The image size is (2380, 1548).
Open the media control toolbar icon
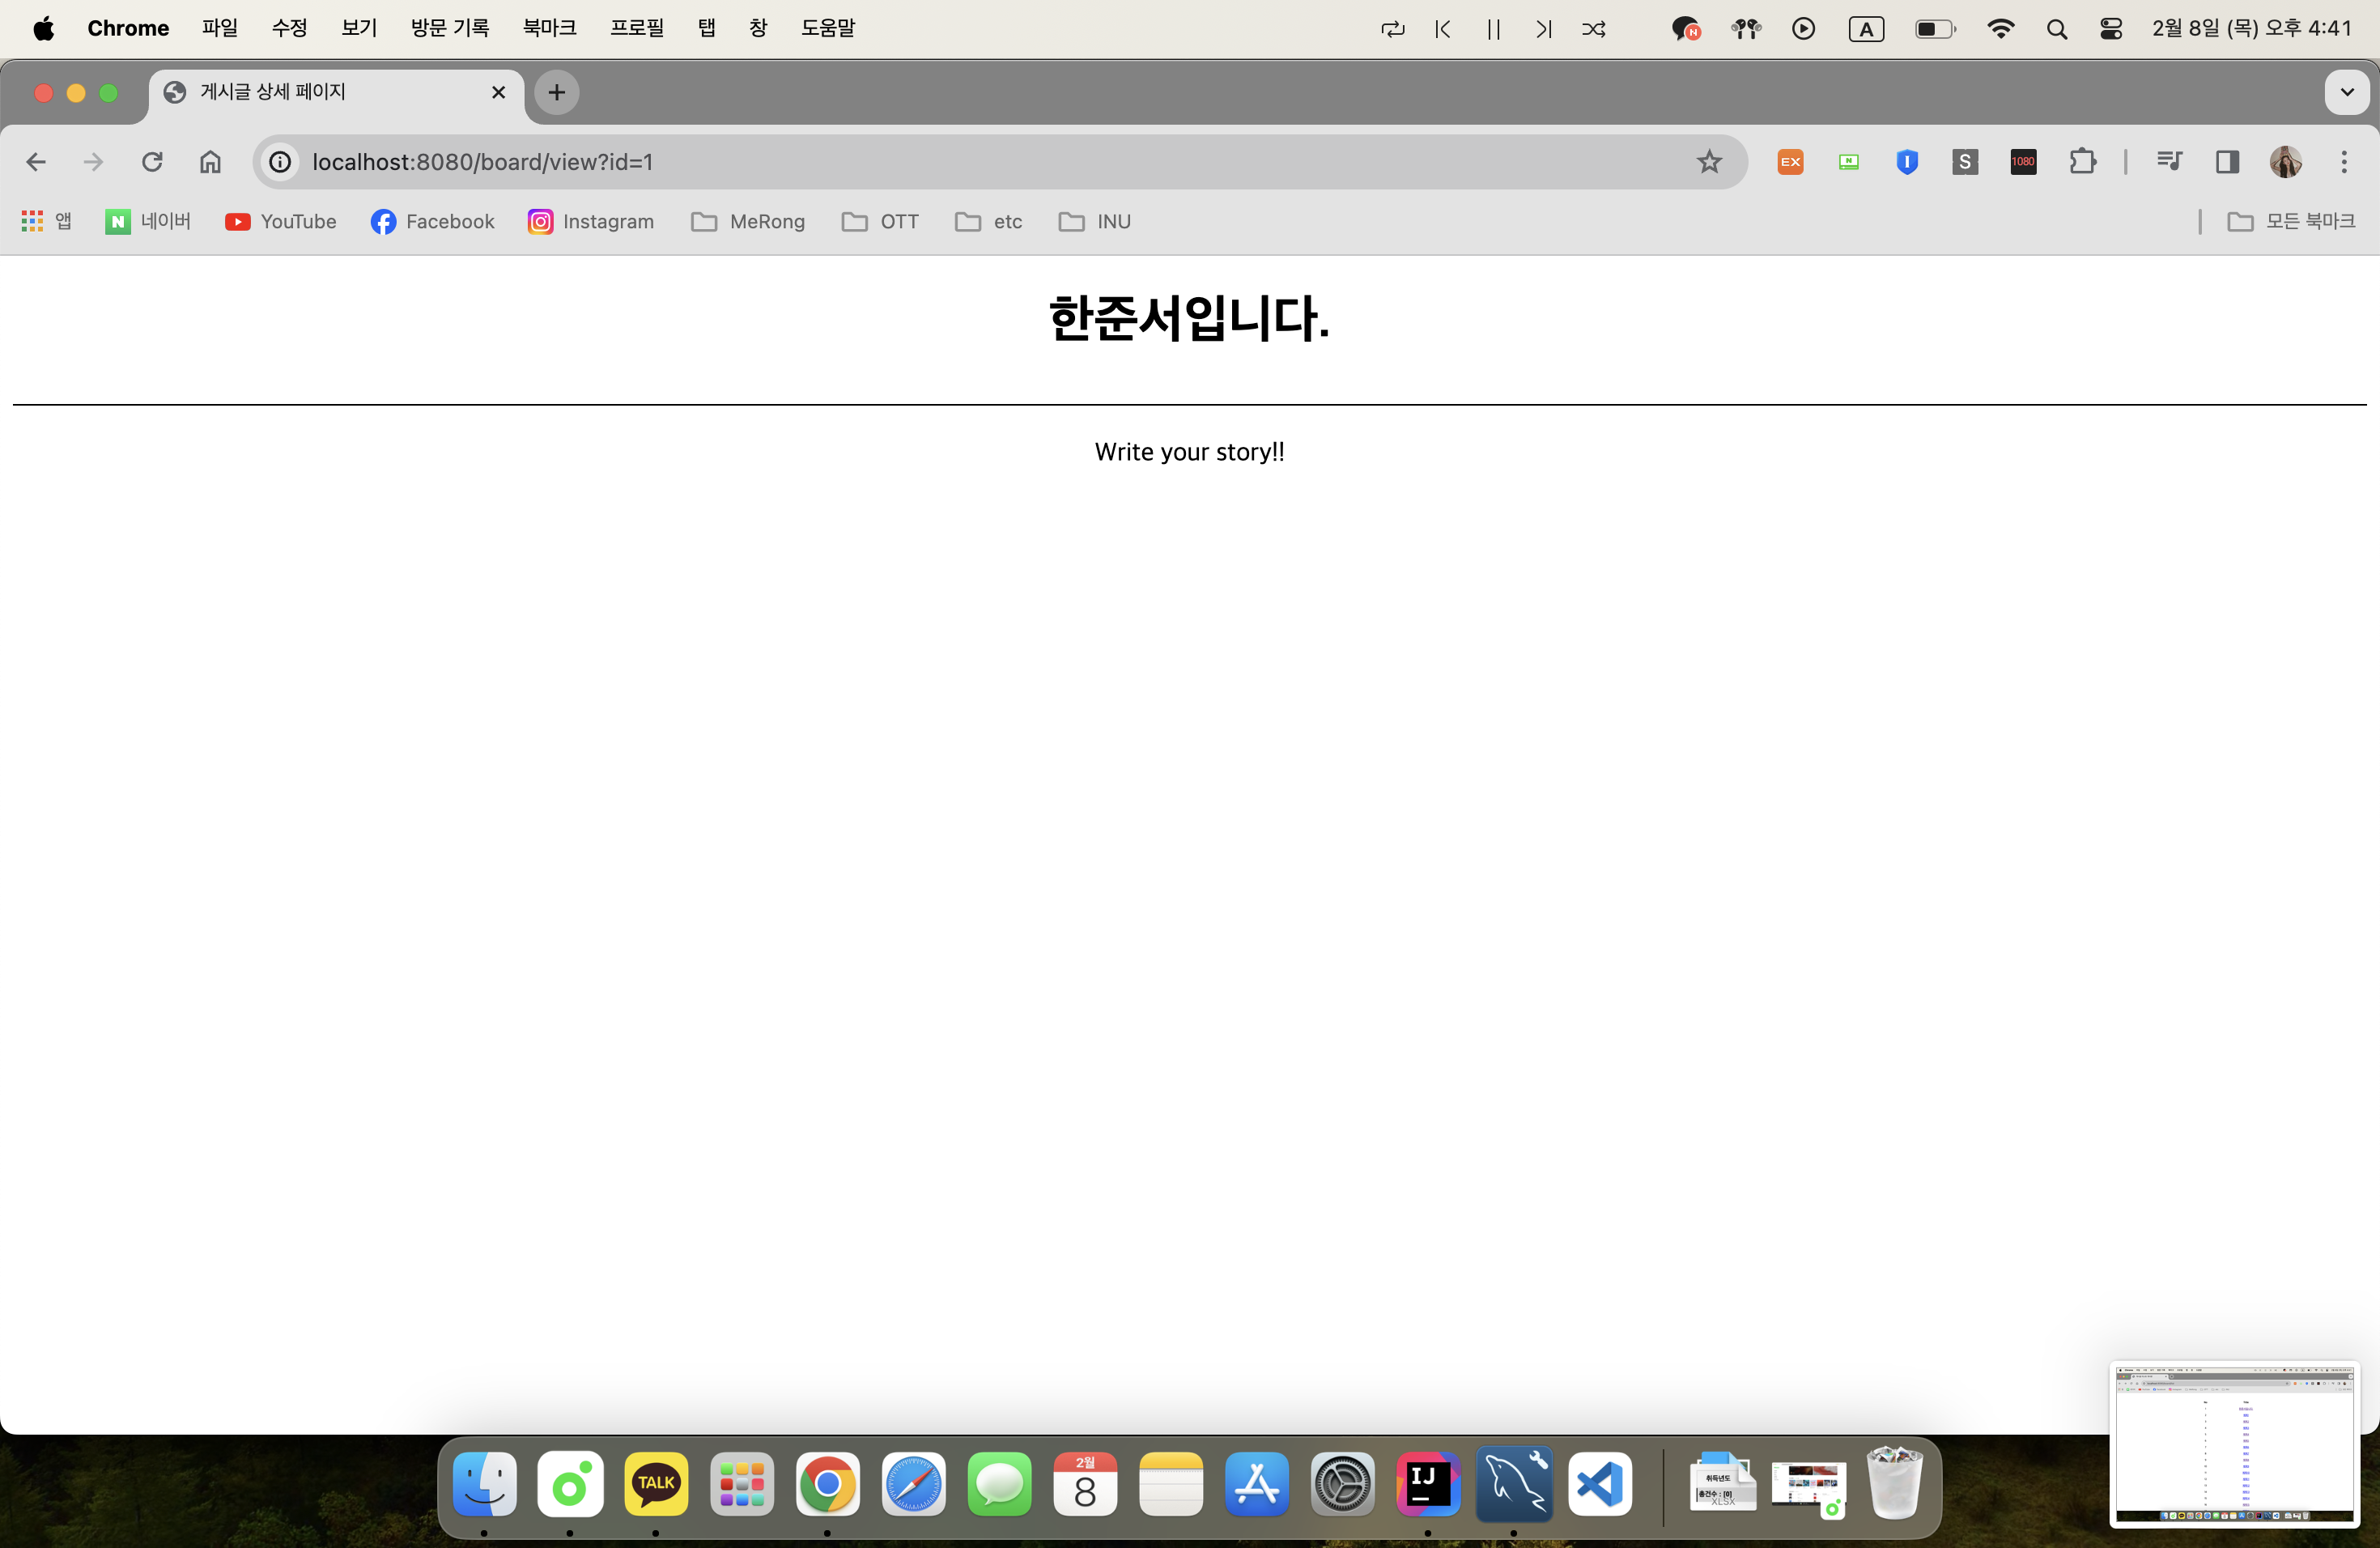point(2168,162)
